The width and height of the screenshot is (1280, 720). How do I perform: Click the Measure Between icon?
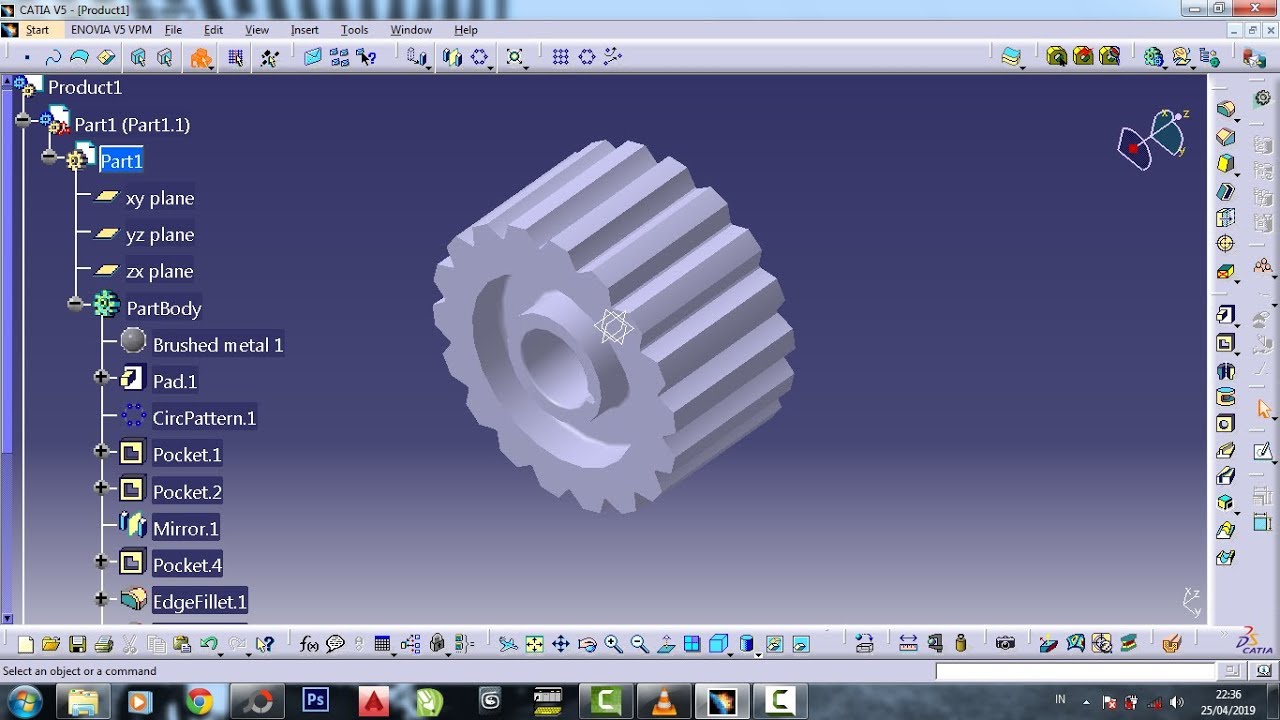coord(908,643)
